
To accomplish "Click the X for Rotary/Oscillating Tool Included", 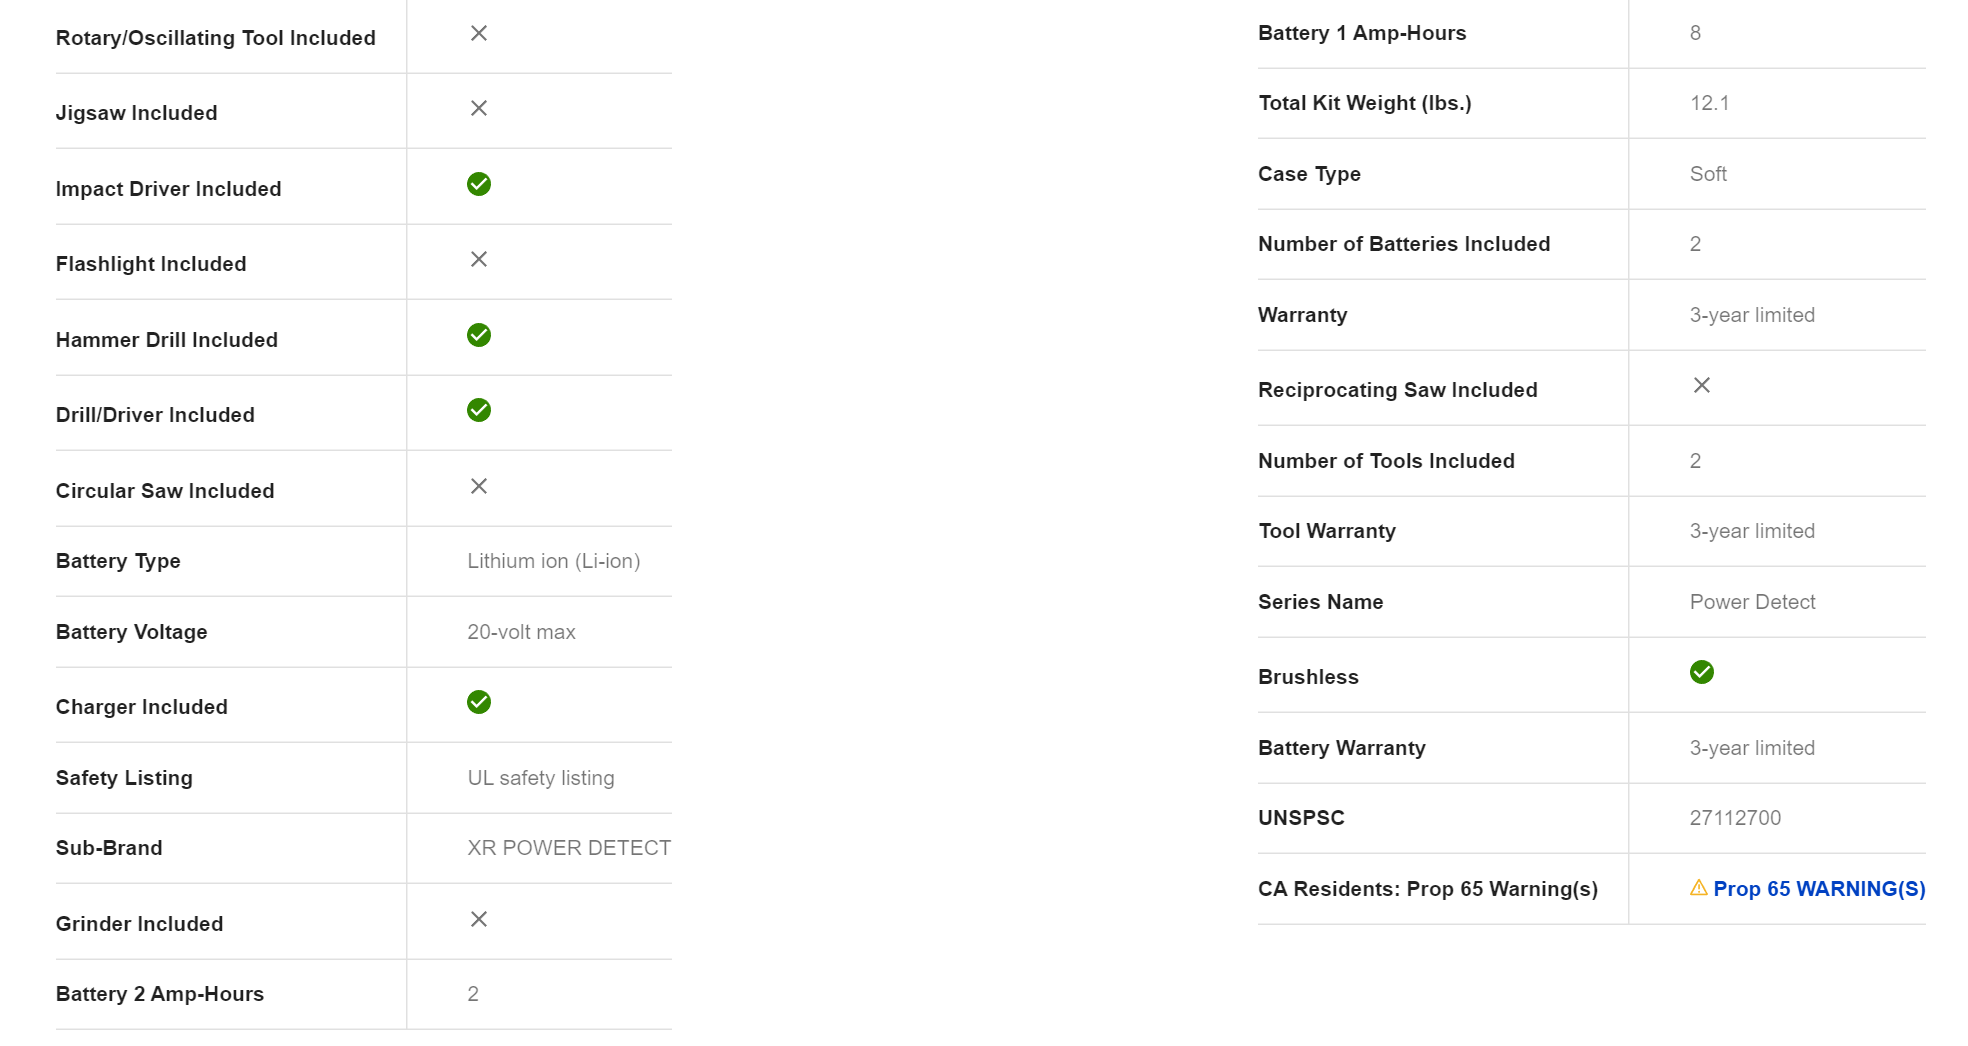I will 479,33.
